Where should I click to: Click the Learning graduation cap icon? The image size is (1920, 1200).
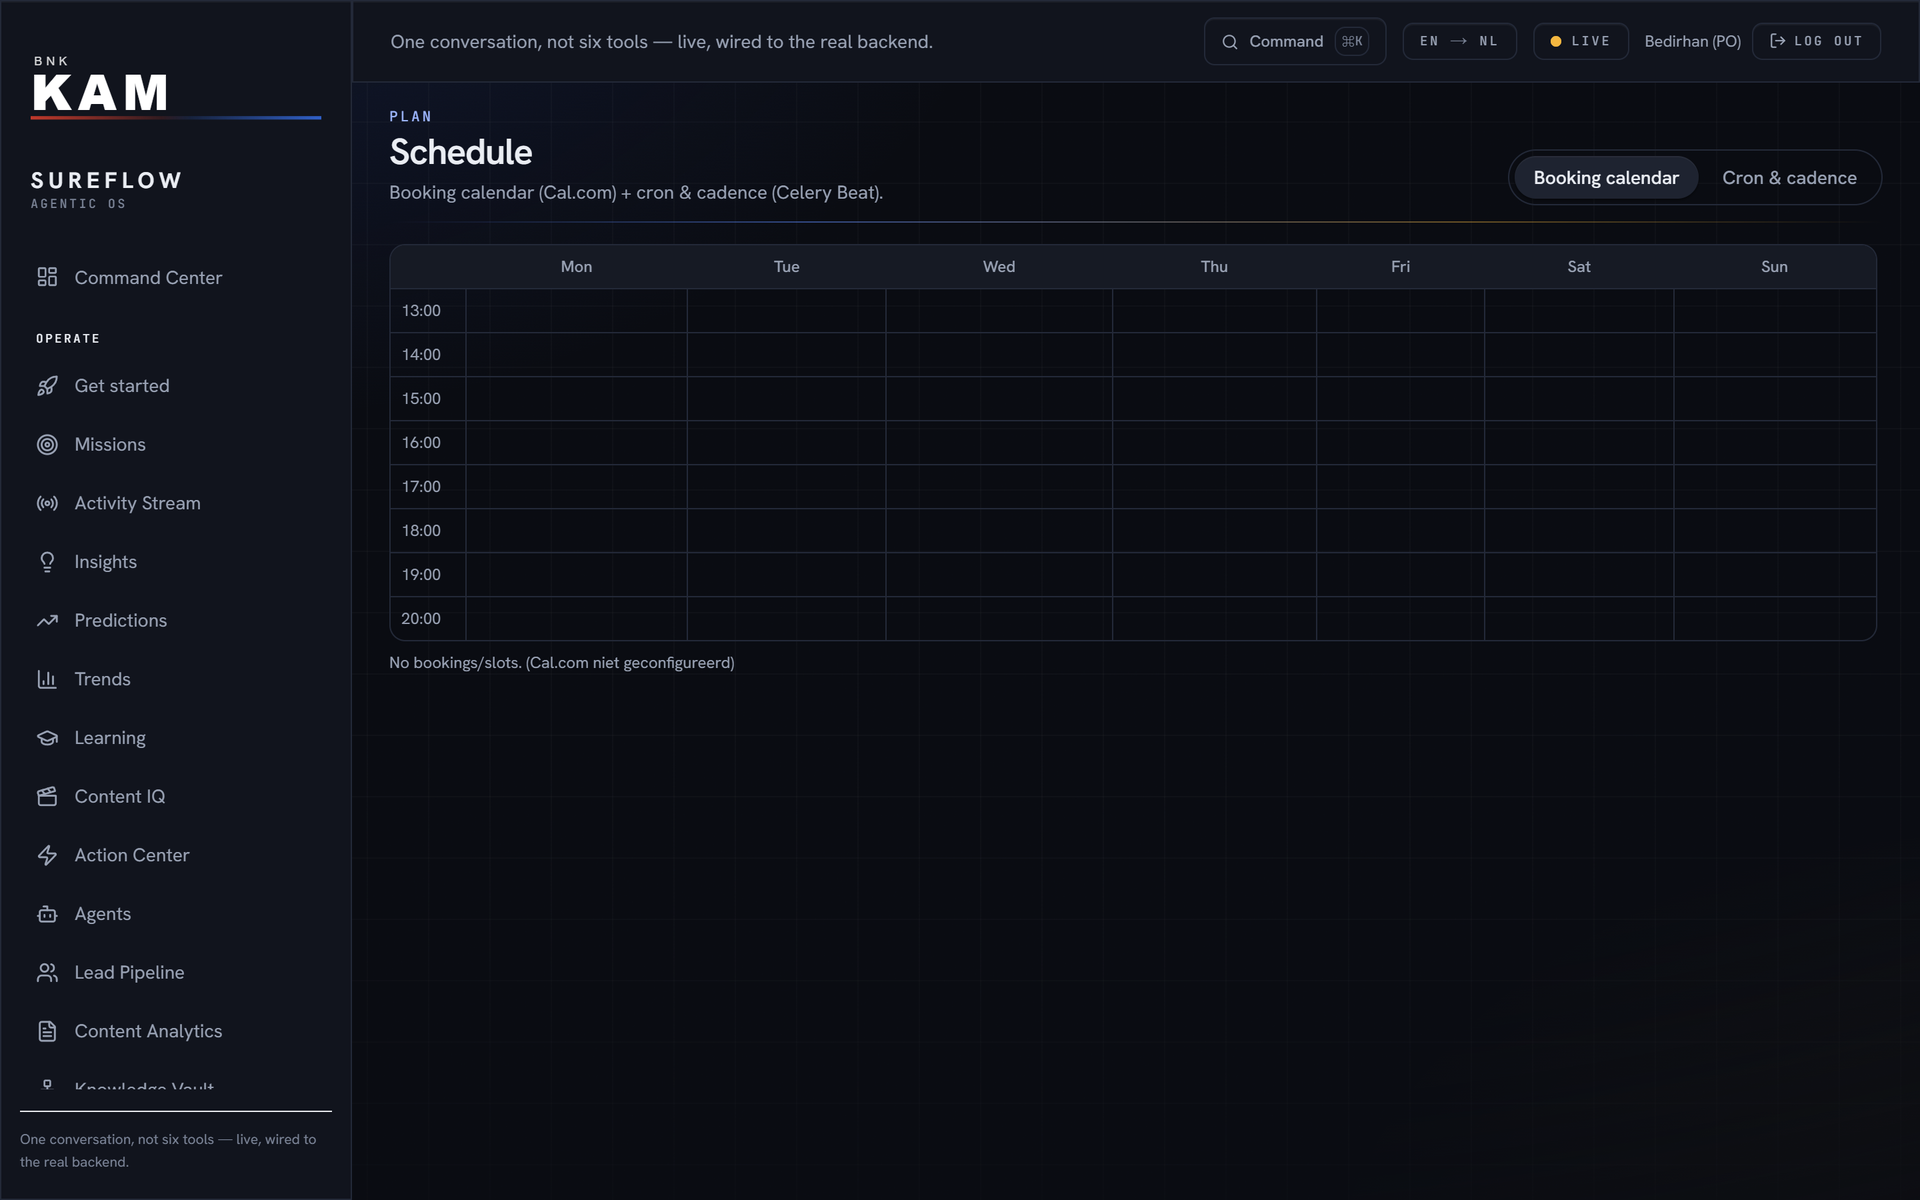pyautogui.click(x=47, y=738)
